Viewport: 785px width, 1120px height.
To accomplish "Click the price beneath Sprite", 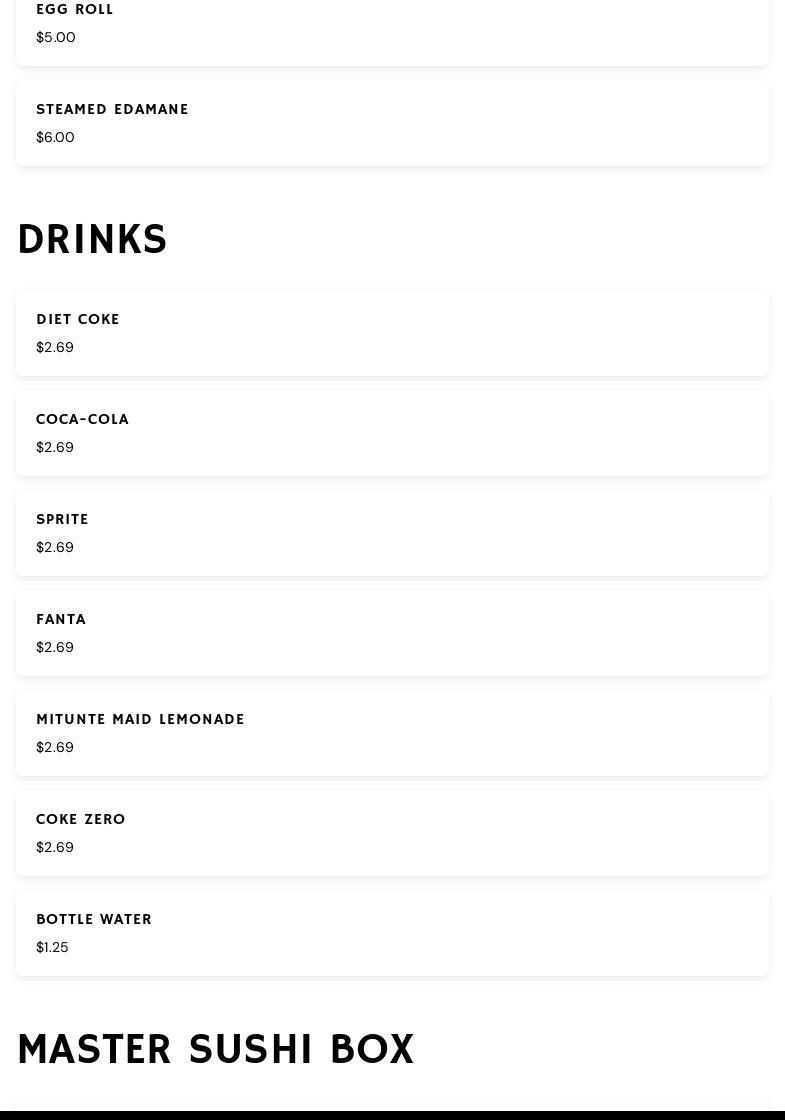I will pos(55,548).
